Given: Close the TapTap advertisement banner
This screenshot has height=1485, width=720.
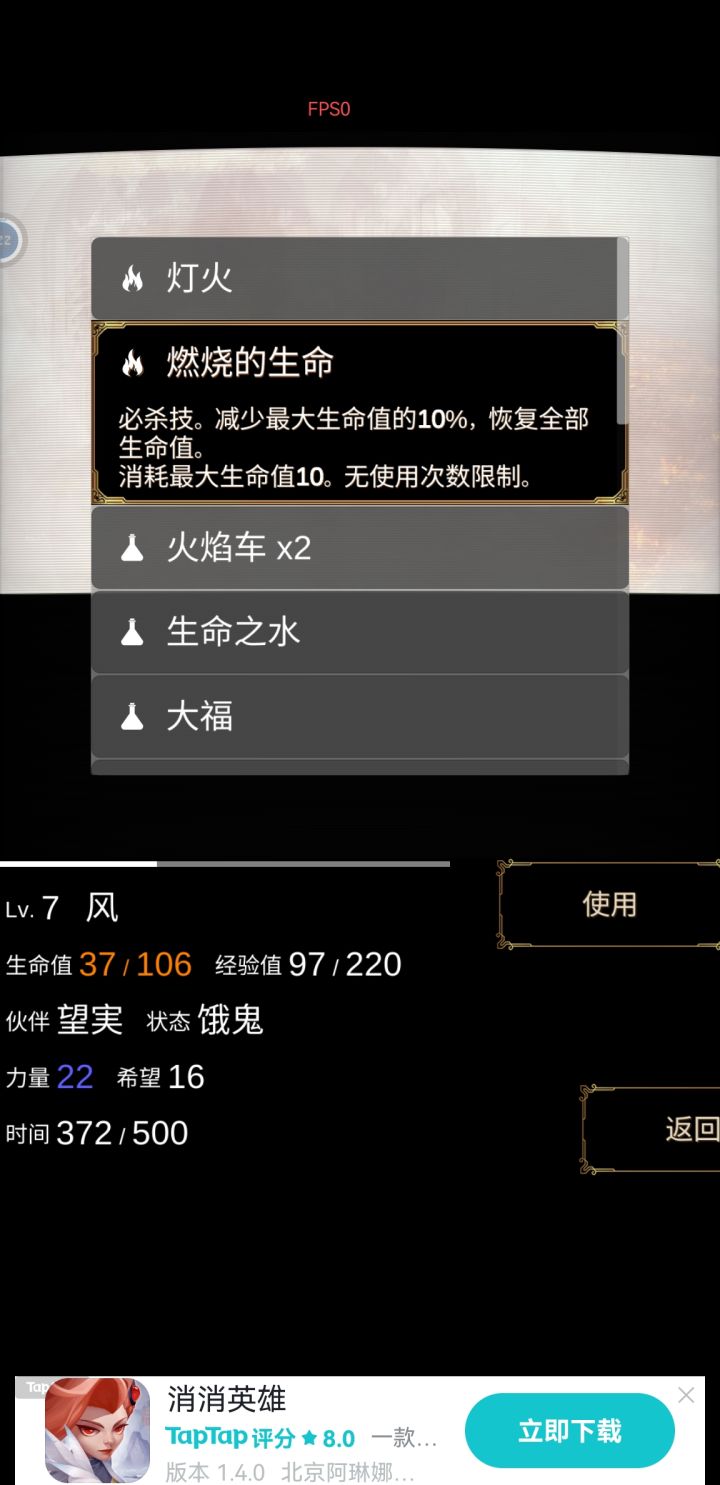Looking at the screenshot, I should pyautogui.click(x=686, y=1395).
